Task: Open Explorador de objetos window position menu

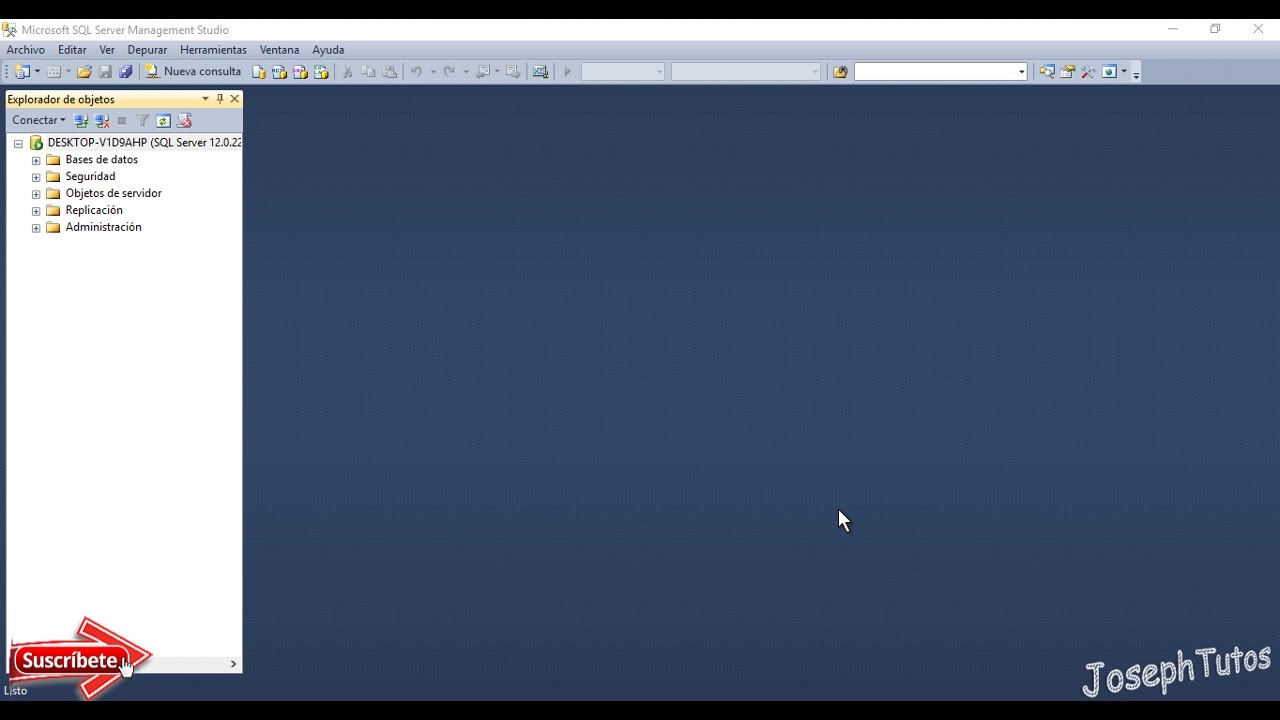Action: point(205,99)
